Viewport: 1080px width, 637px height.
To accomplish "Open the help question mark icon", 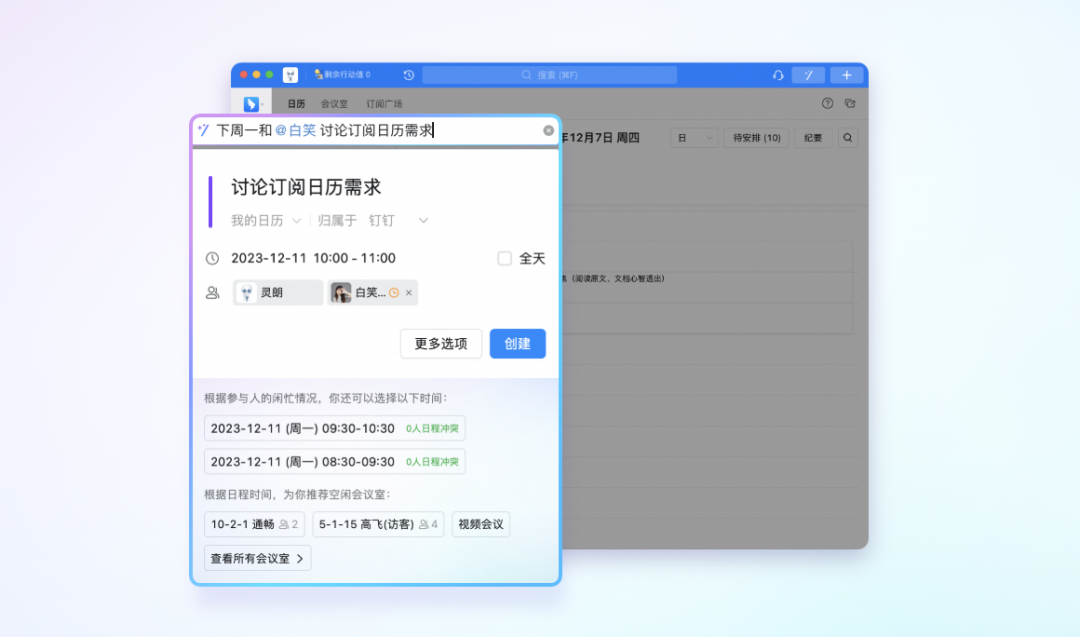I will coord(827,103).
